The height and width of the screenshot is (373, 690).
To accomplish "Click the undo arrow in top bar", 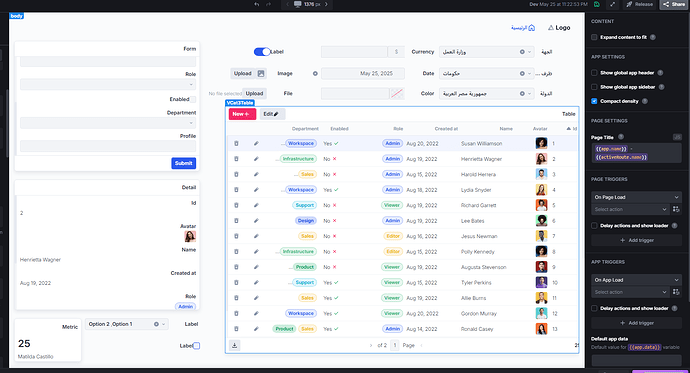I will pyautogui.click(x=257, y=4).
